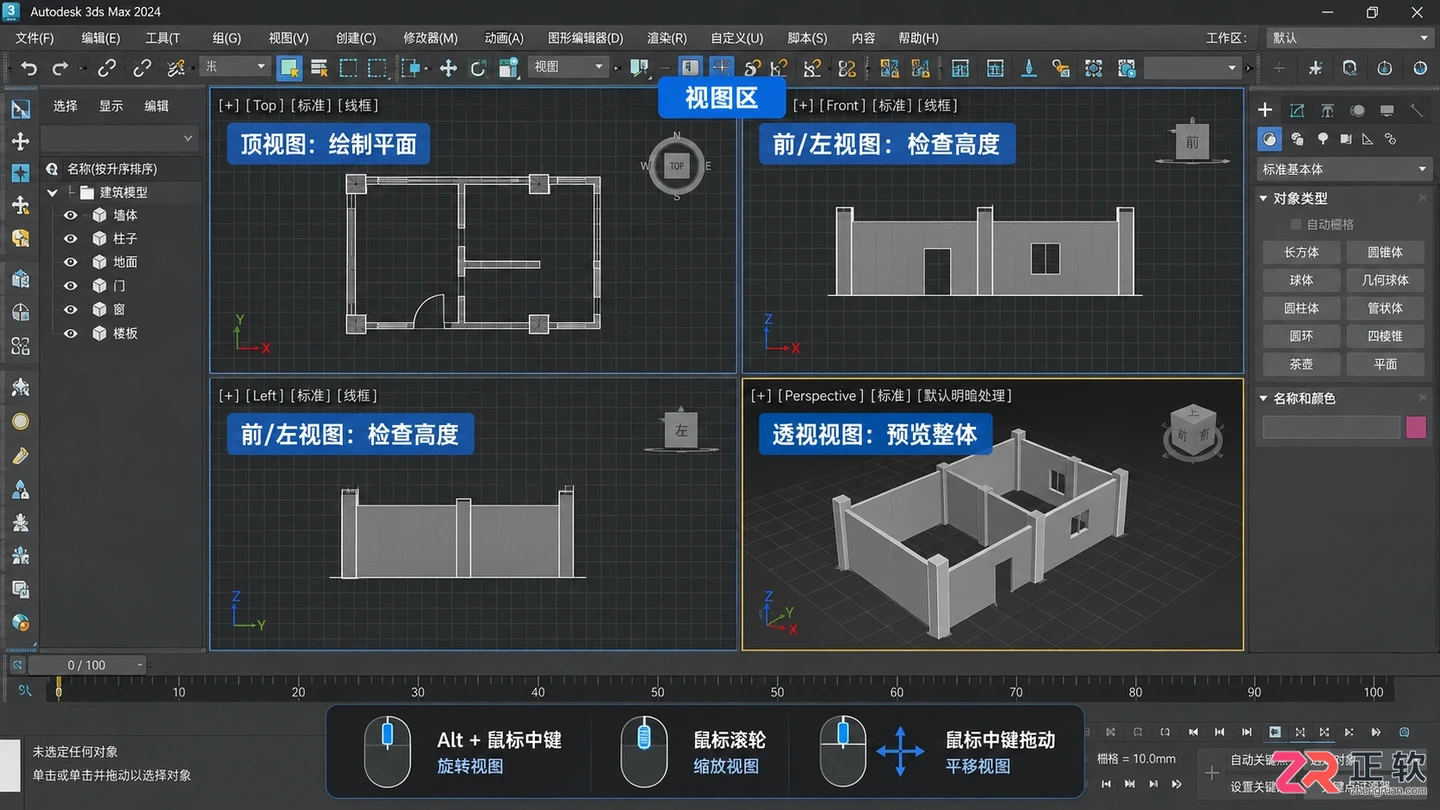Select the Geometry category icon under Create
This screenshot has width=1440, height=810.
1270,139
